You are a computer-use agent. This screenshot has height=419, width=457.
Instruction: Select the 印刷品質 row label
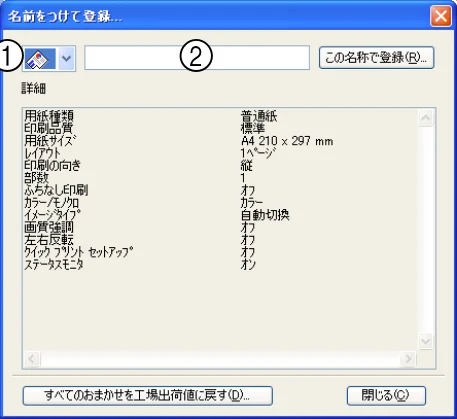pos(48,128)
